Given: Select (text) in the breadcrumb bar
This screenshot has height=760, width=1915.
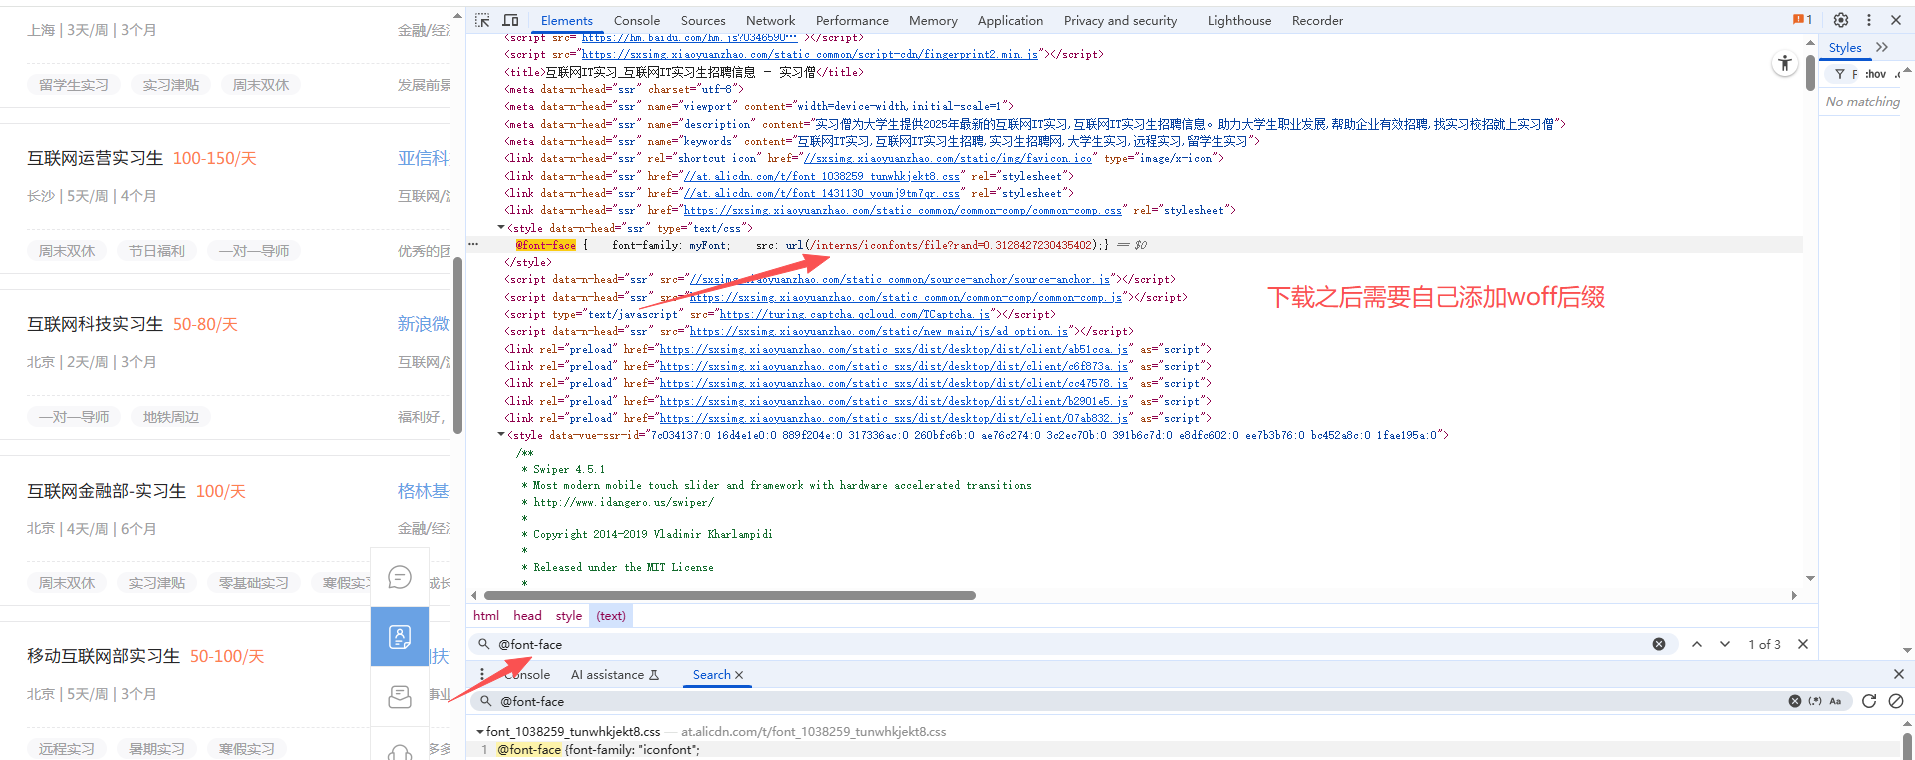Looking at the screenshot, I should tap(611, 616).
